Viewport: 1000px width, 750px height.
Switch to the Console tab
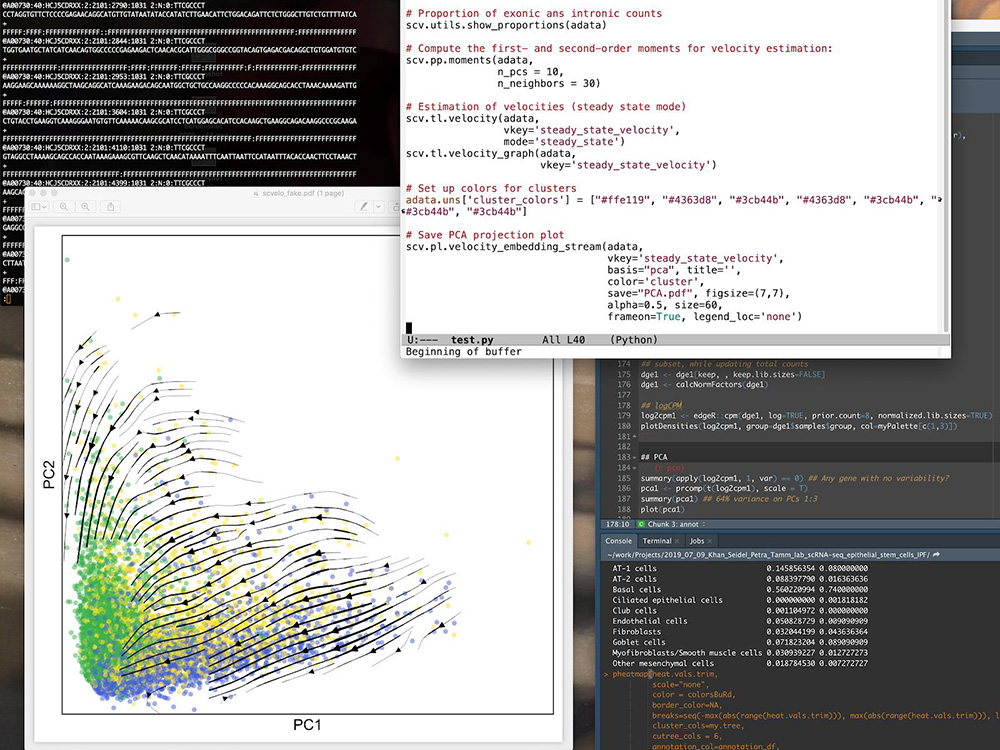(x=619, y=540)
